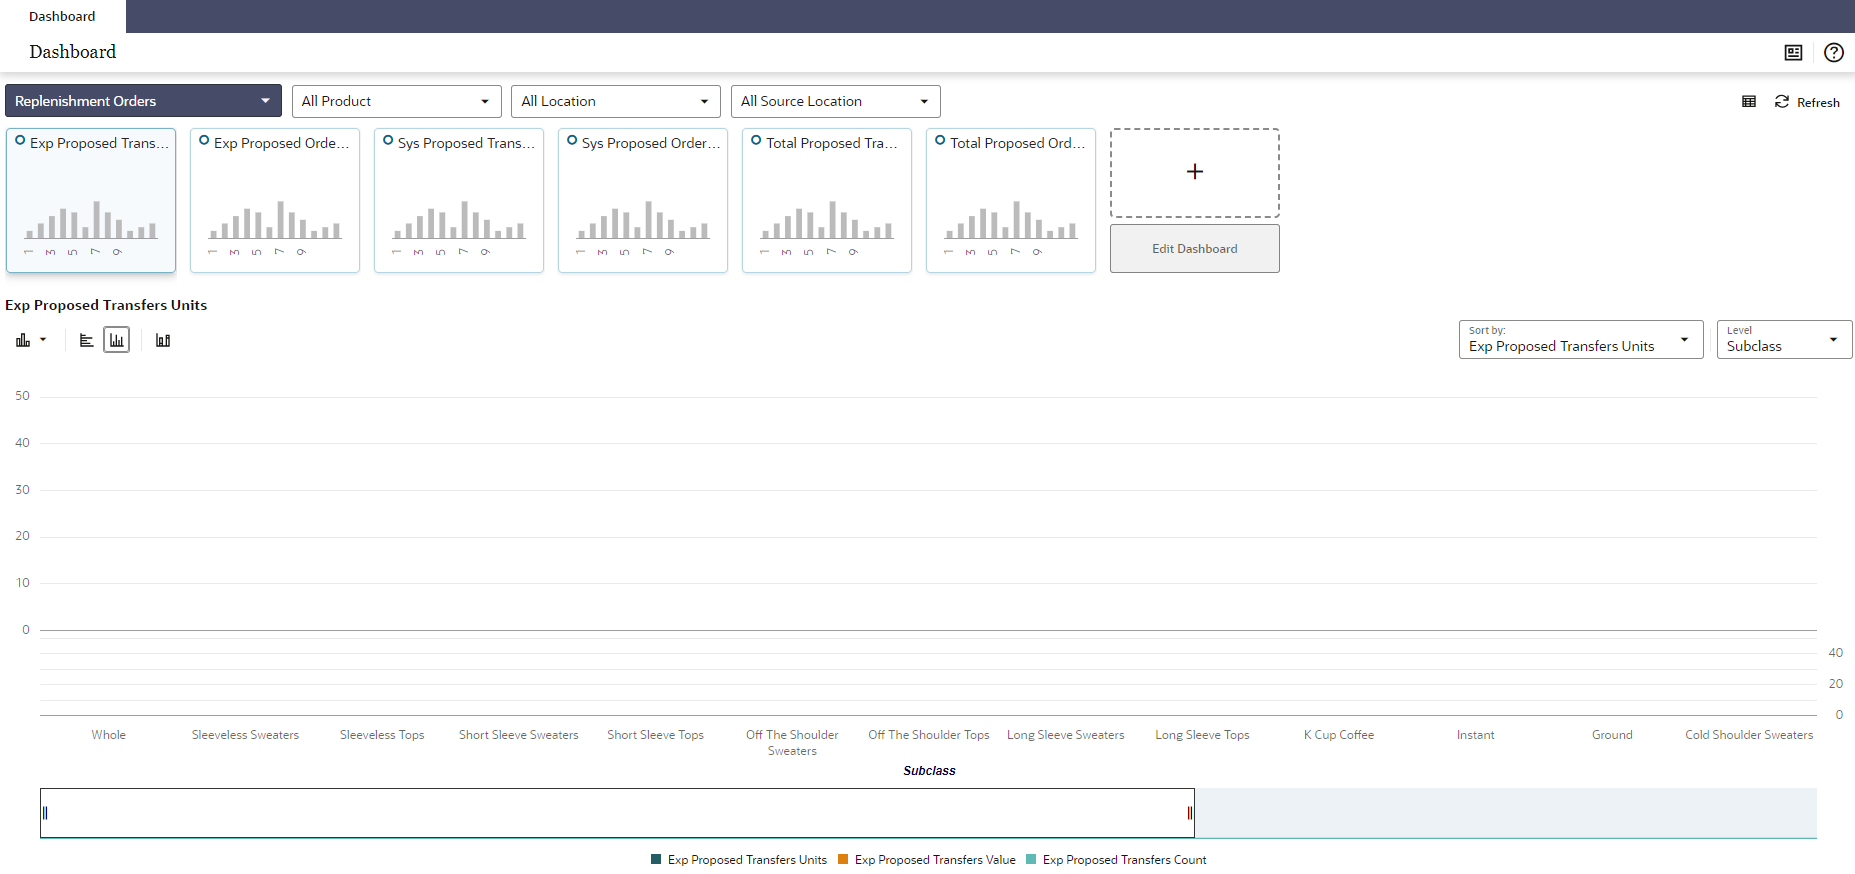This screenshot has width=1855, height=874.
Task: Click the Exp Proposed Transfers Count legend label
Action: (1124, 860)
